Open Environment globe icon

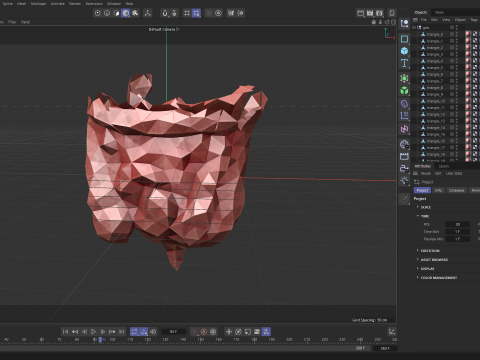[x=404, y=144]
